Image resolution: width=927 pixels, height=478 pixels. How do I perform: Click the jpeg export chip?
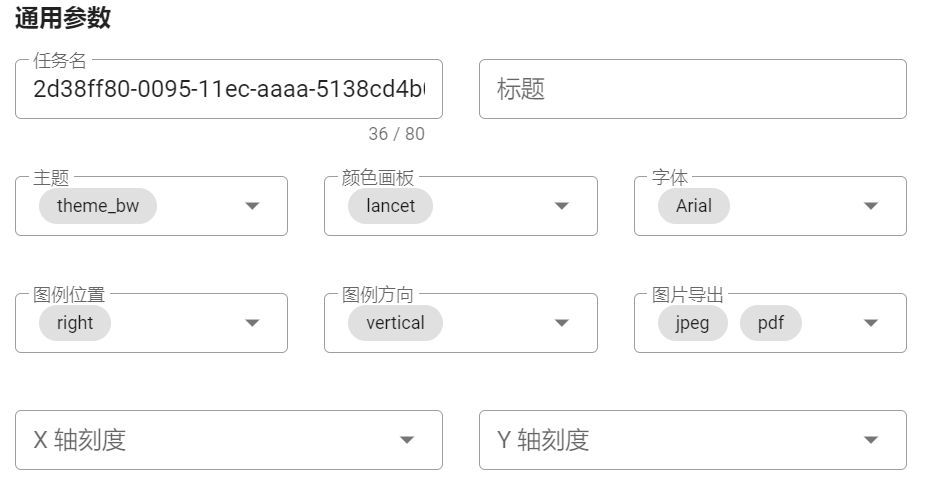coord(693,323)
